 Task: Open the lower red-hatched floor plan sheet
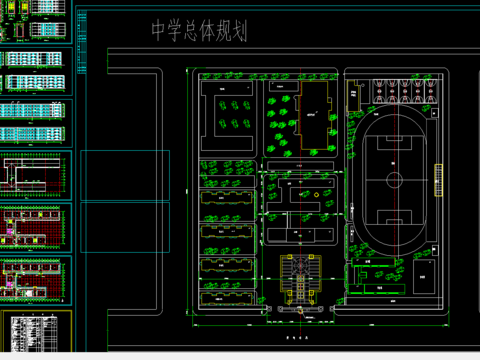(x=36, y=280)
